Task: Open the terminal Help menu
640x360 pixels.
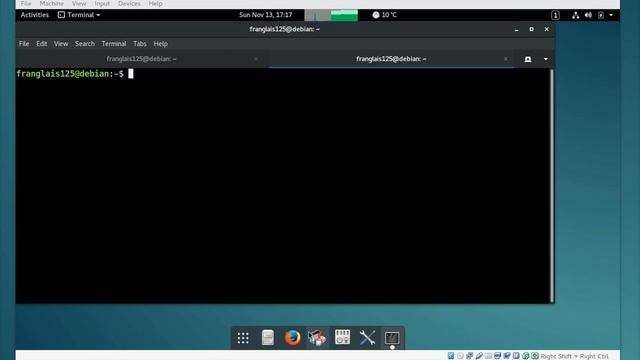Action: tap(160, 44)
